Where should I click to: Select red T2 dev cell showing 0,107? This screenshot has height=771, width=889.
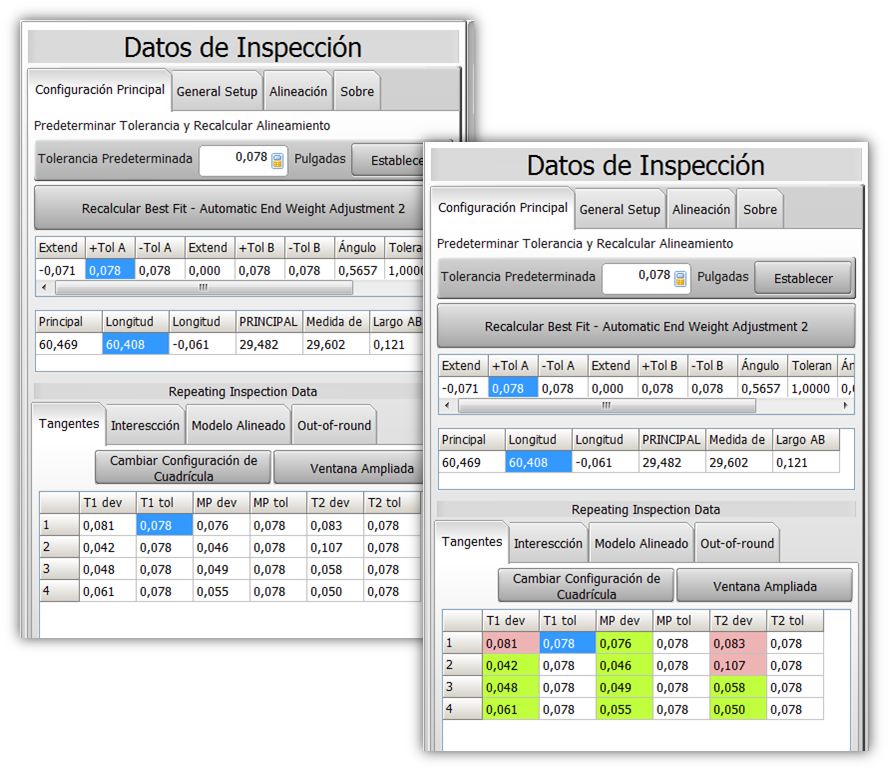pyautogui.click(x=738, y=665)
